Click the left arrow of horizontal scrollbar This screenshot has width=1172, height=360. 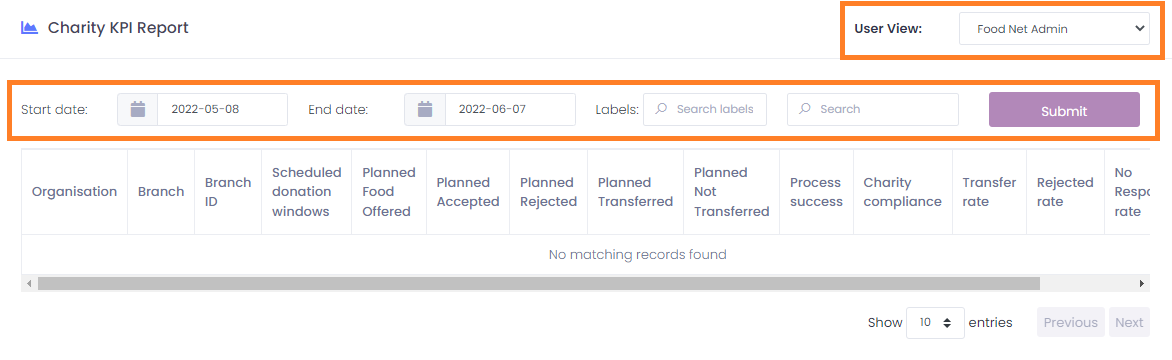tap(29, 284)
